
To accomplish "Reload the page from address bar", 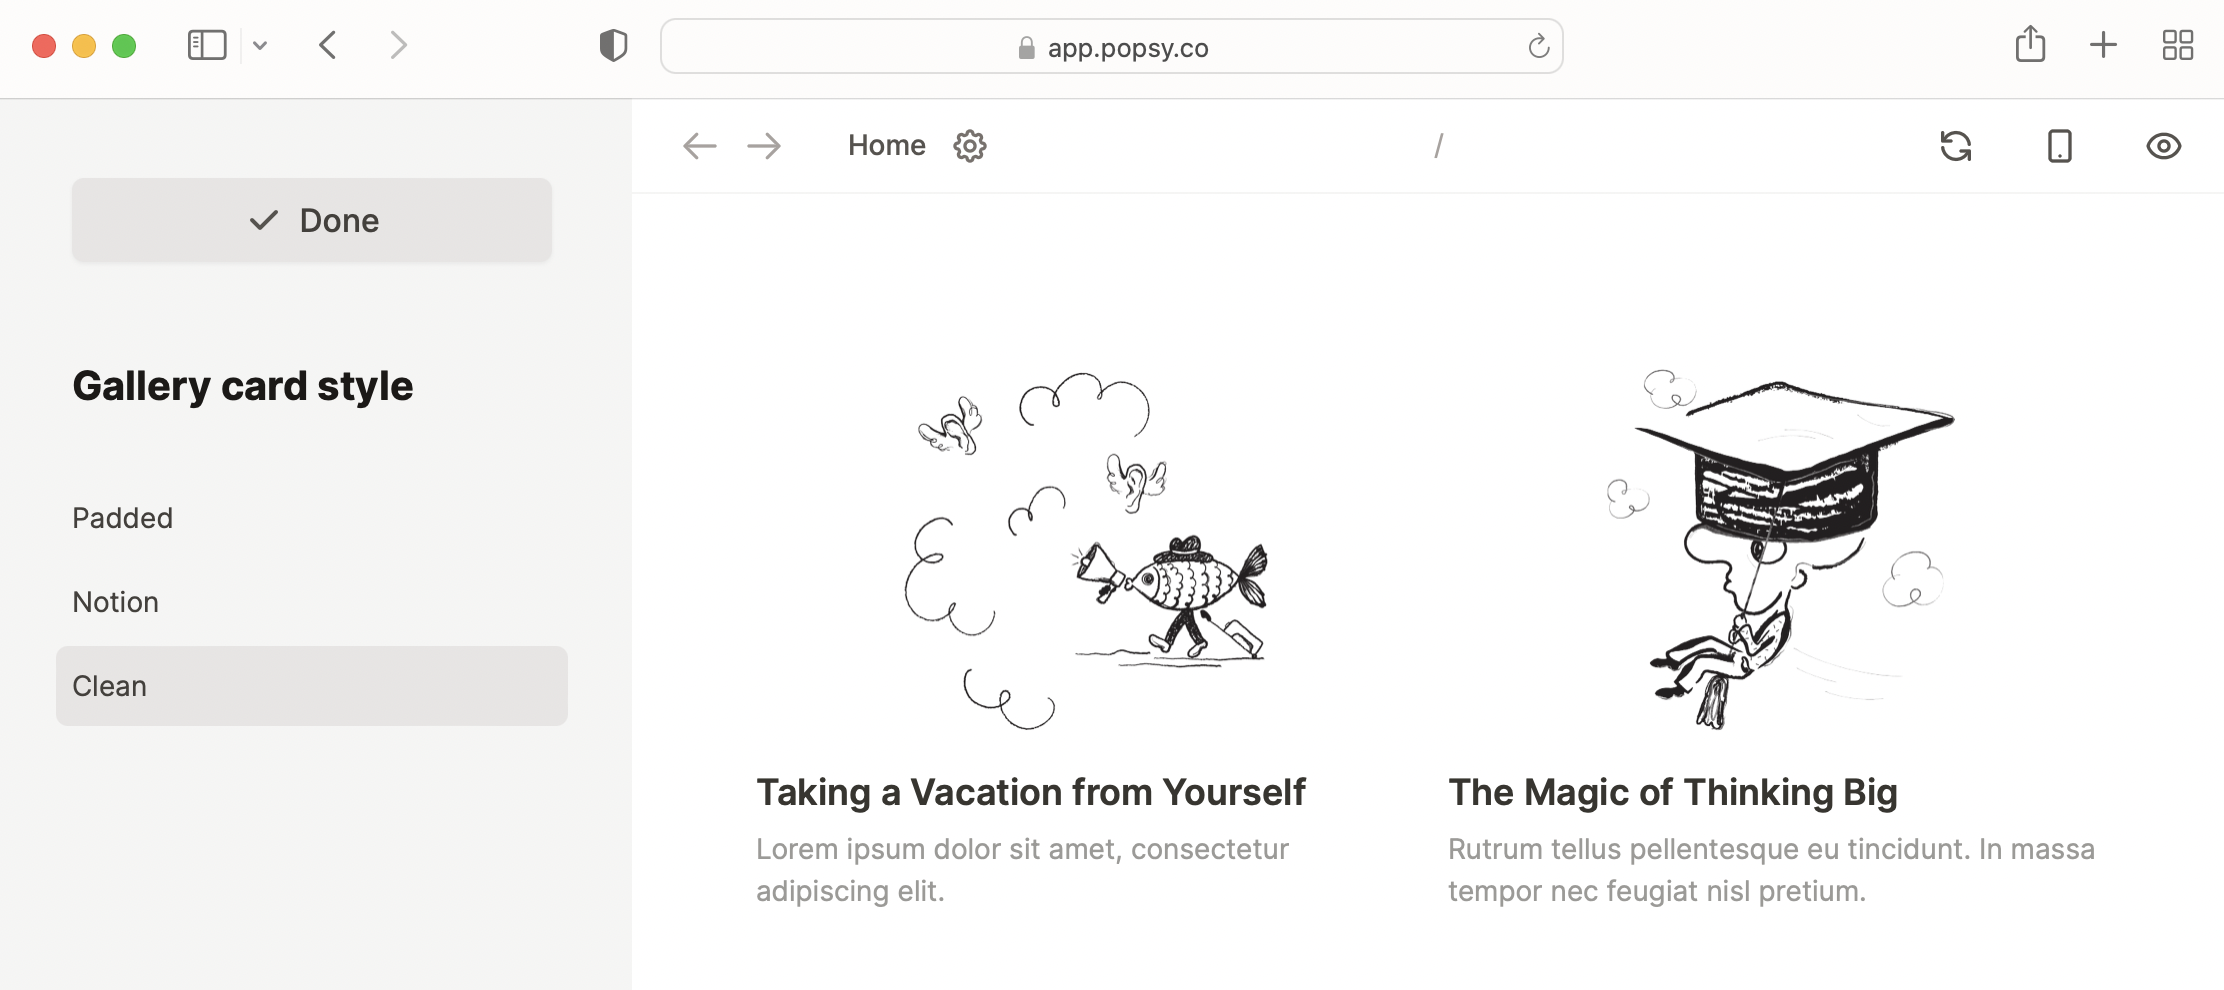I will pyautogui.click(x=1538, y=46).
